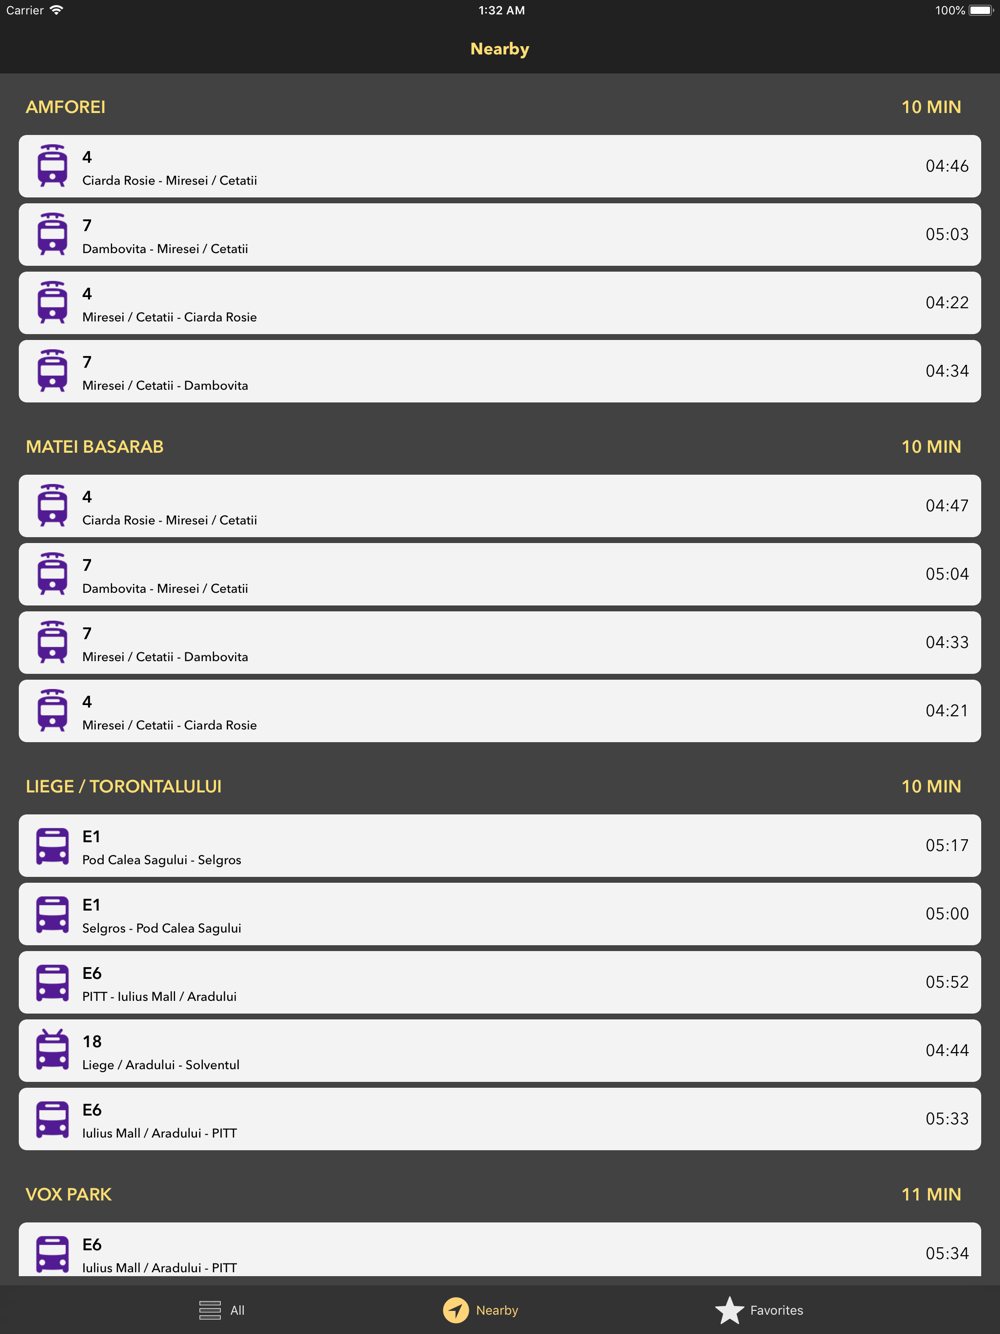
Task: Tap tram icon for line 4 at 04:46
Action: click(52, 166)
